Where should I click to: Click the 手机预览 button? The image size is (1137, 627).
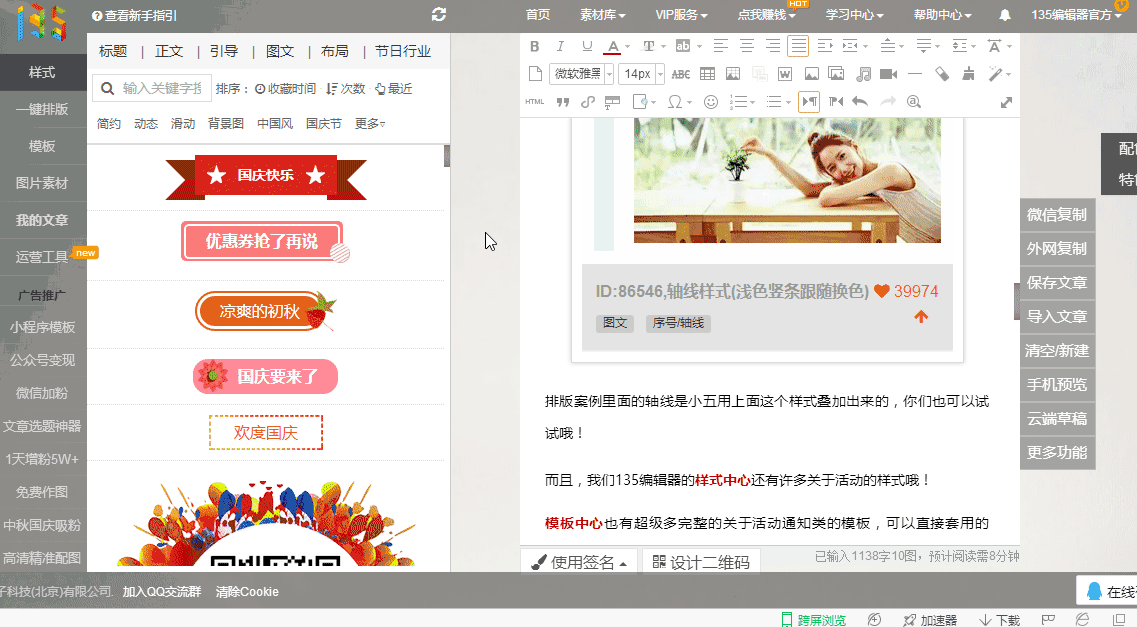(1057, 385)
